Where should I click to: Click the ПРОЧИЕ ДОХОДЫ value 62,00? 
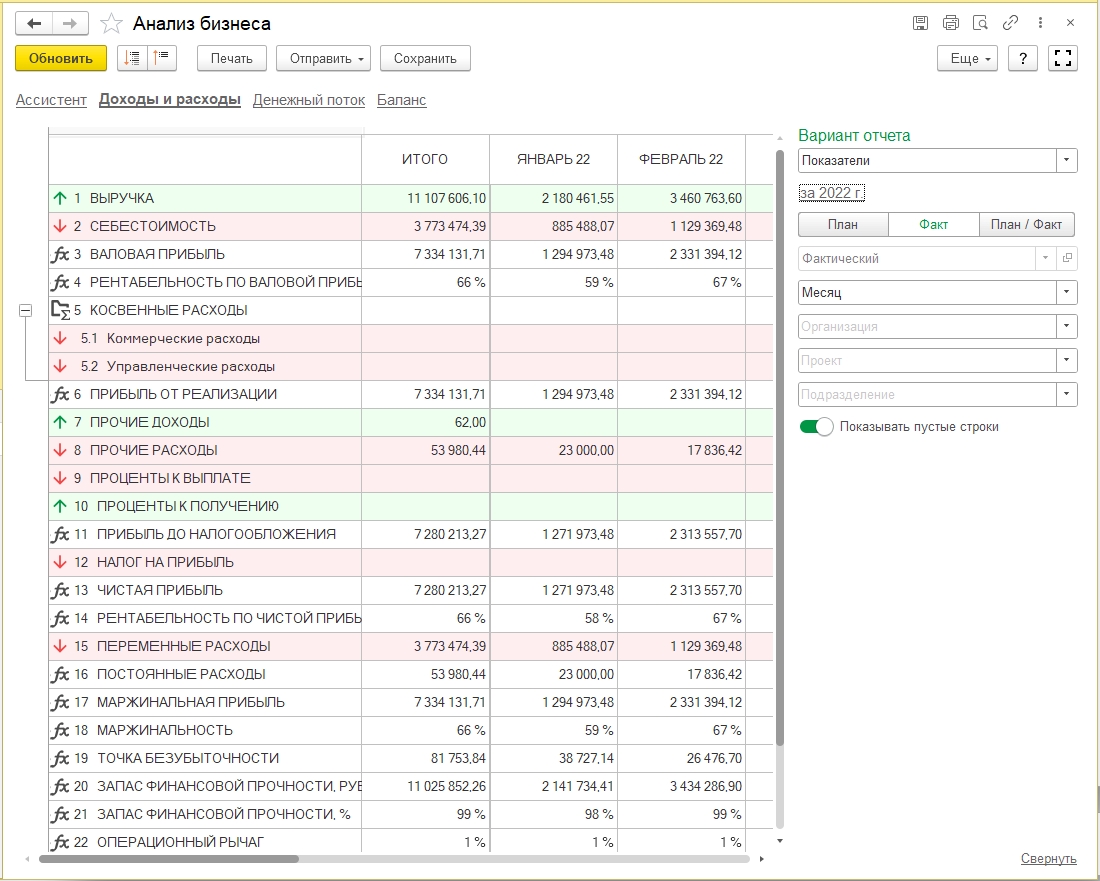470,422
